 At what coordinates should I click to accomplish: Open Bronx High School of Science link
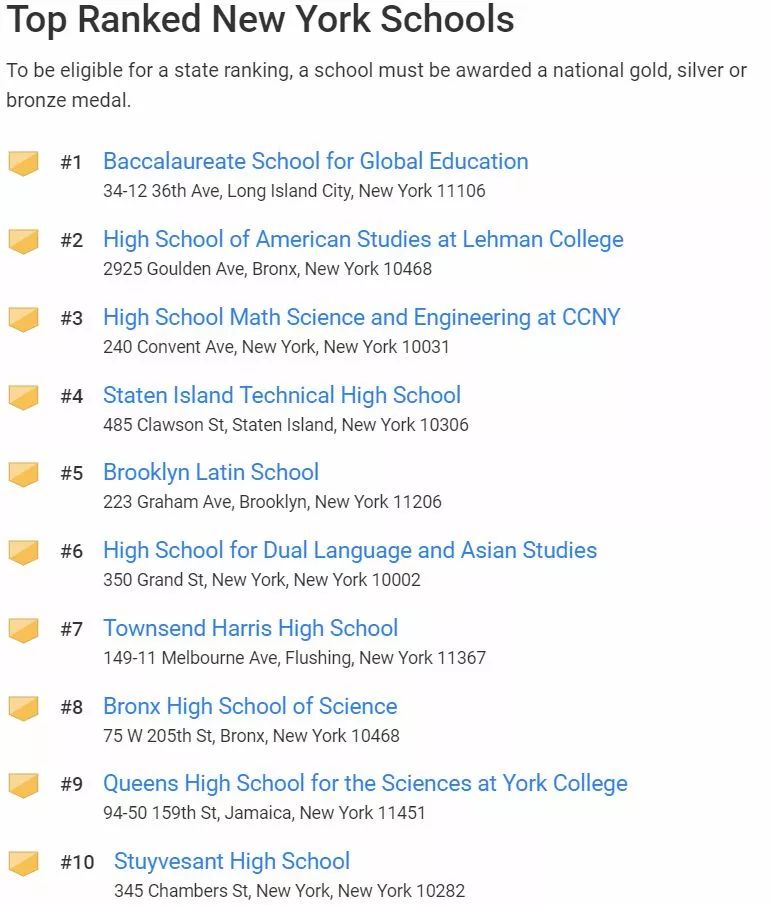point(250,706)
